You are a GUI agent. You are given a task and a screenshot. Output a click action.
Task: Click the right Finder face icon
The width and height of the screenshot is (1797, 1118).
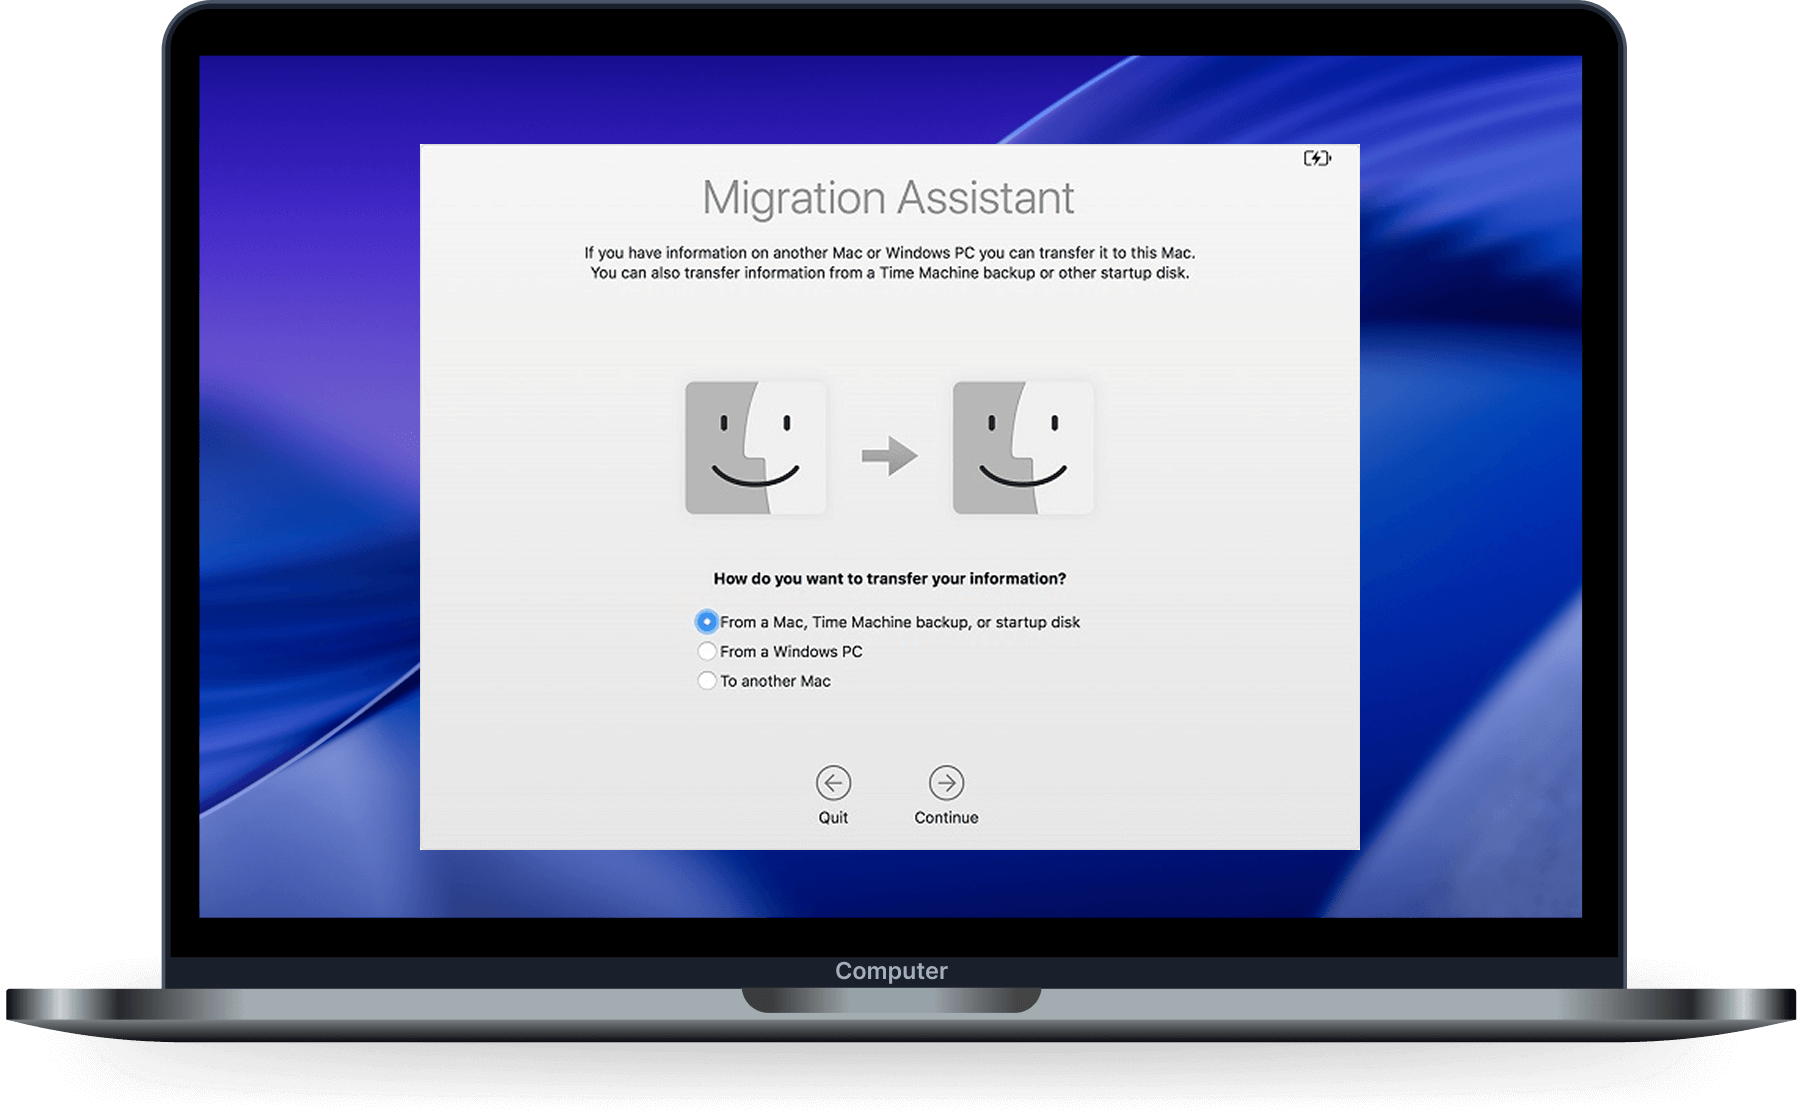(1022, 448)
